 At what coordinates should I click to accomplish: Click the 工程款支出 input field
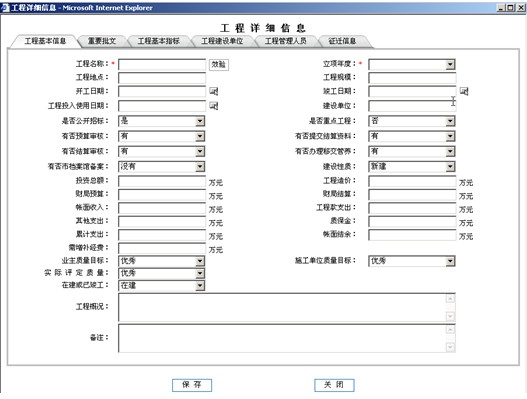tap(412, 208)
